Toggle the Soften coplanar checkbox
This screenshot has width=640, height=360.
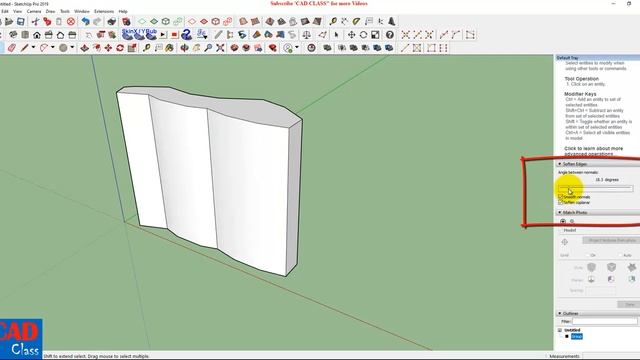(561, 202)
